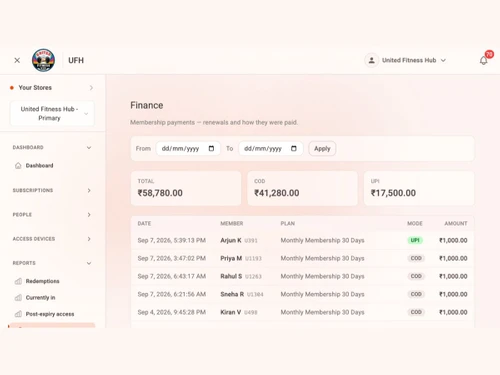Close the sidebar with the X icon
Image resolution: width=500 pixels, height=375 pixels.
tap(17, 60)
